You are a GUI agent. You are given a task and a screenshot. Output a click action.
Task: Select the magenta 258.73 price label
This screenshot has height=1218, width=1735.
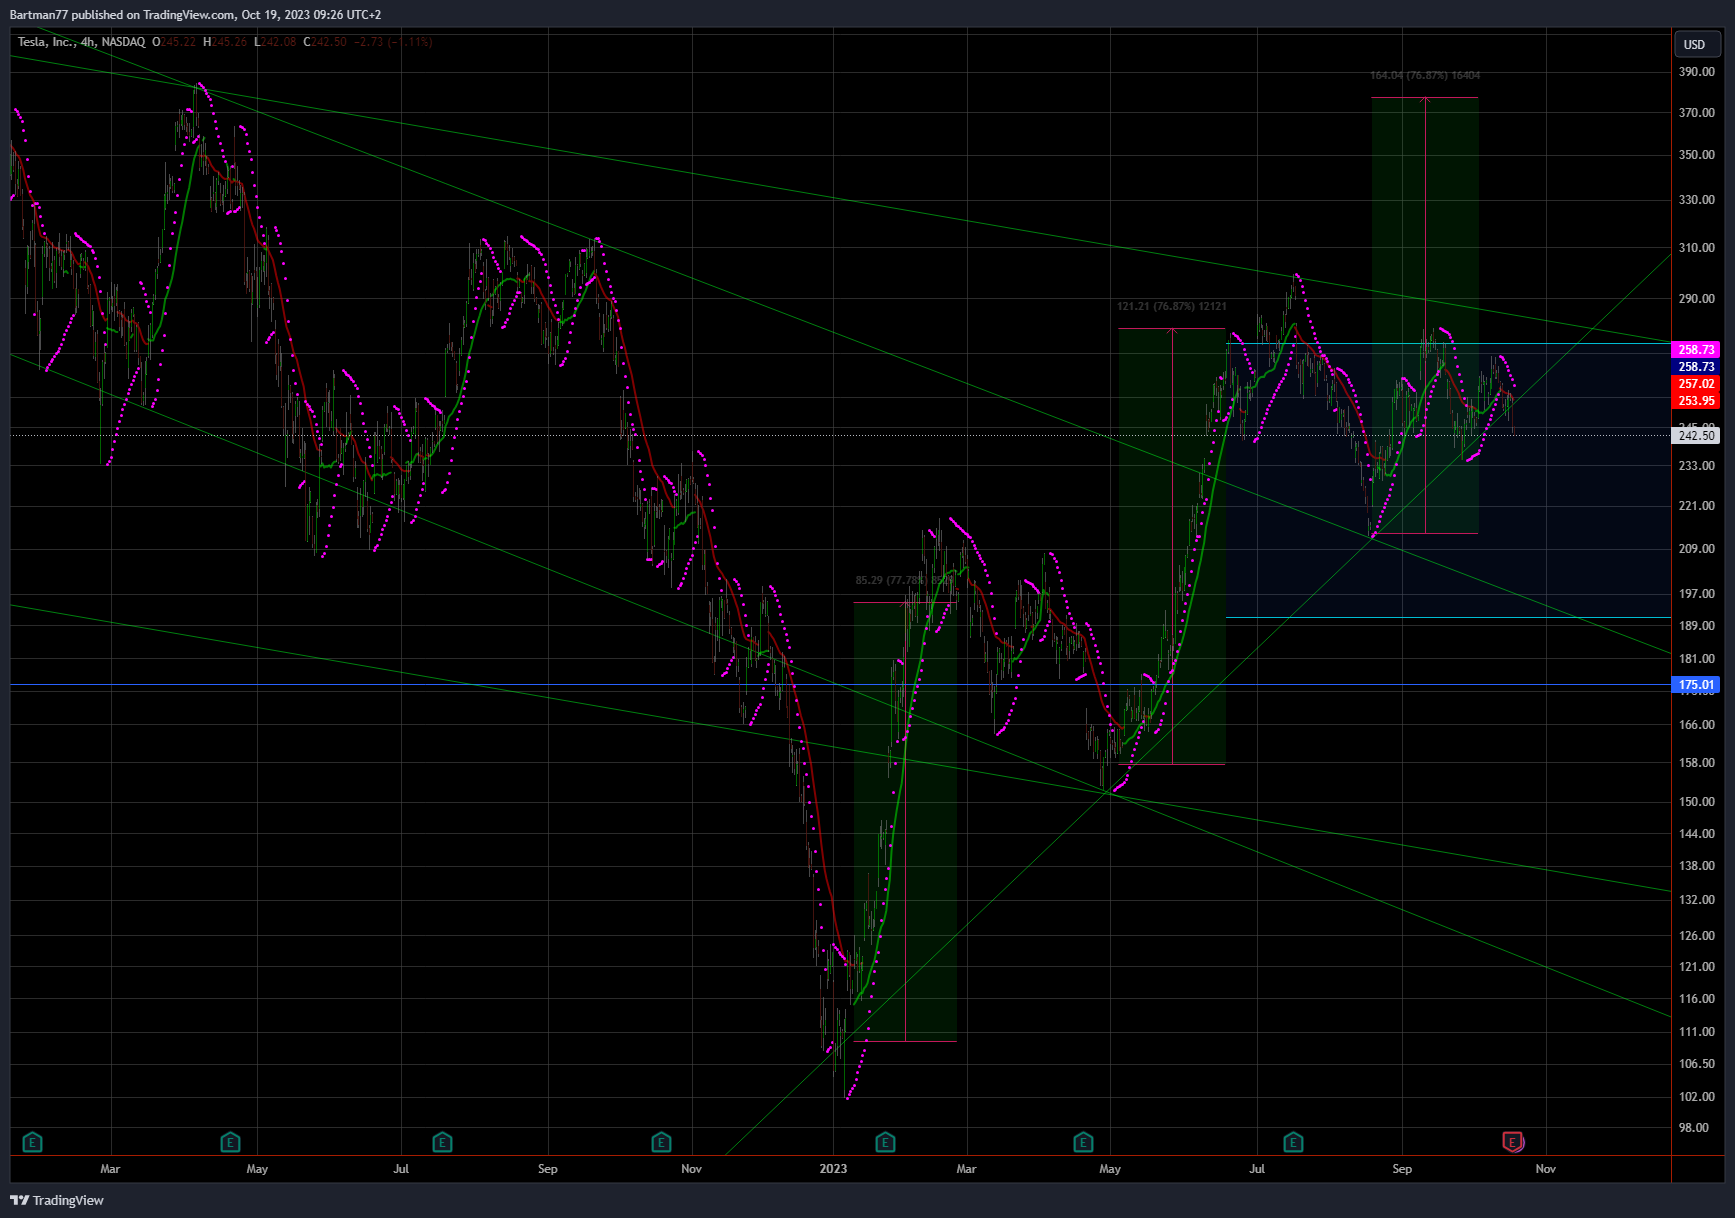point(1696,350)
